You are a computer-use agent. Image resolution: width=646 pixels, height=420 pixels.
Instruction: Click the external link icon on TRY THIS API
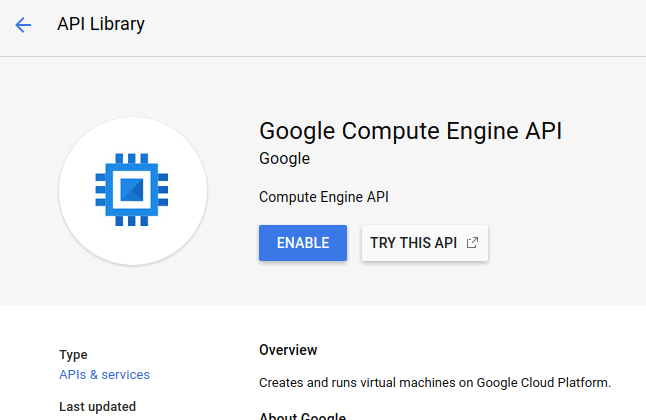(472, 243)
